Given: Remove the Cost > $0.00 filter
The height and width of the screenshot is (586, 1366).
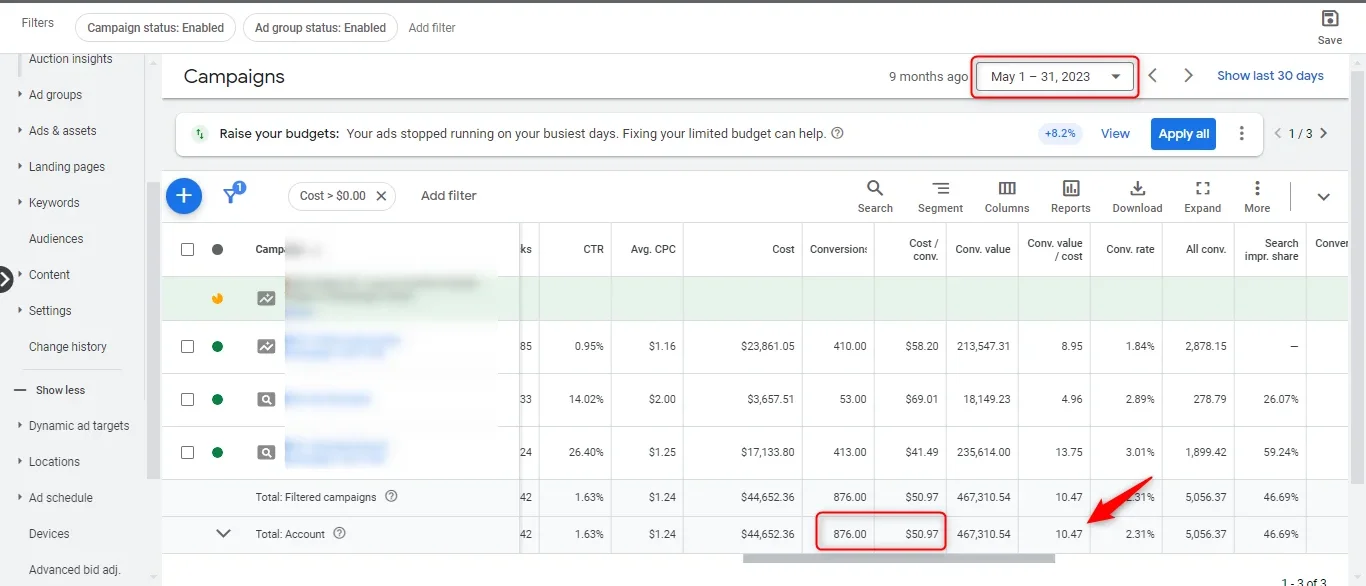Looking at the screenshot, I should click(x=381, y=196).
